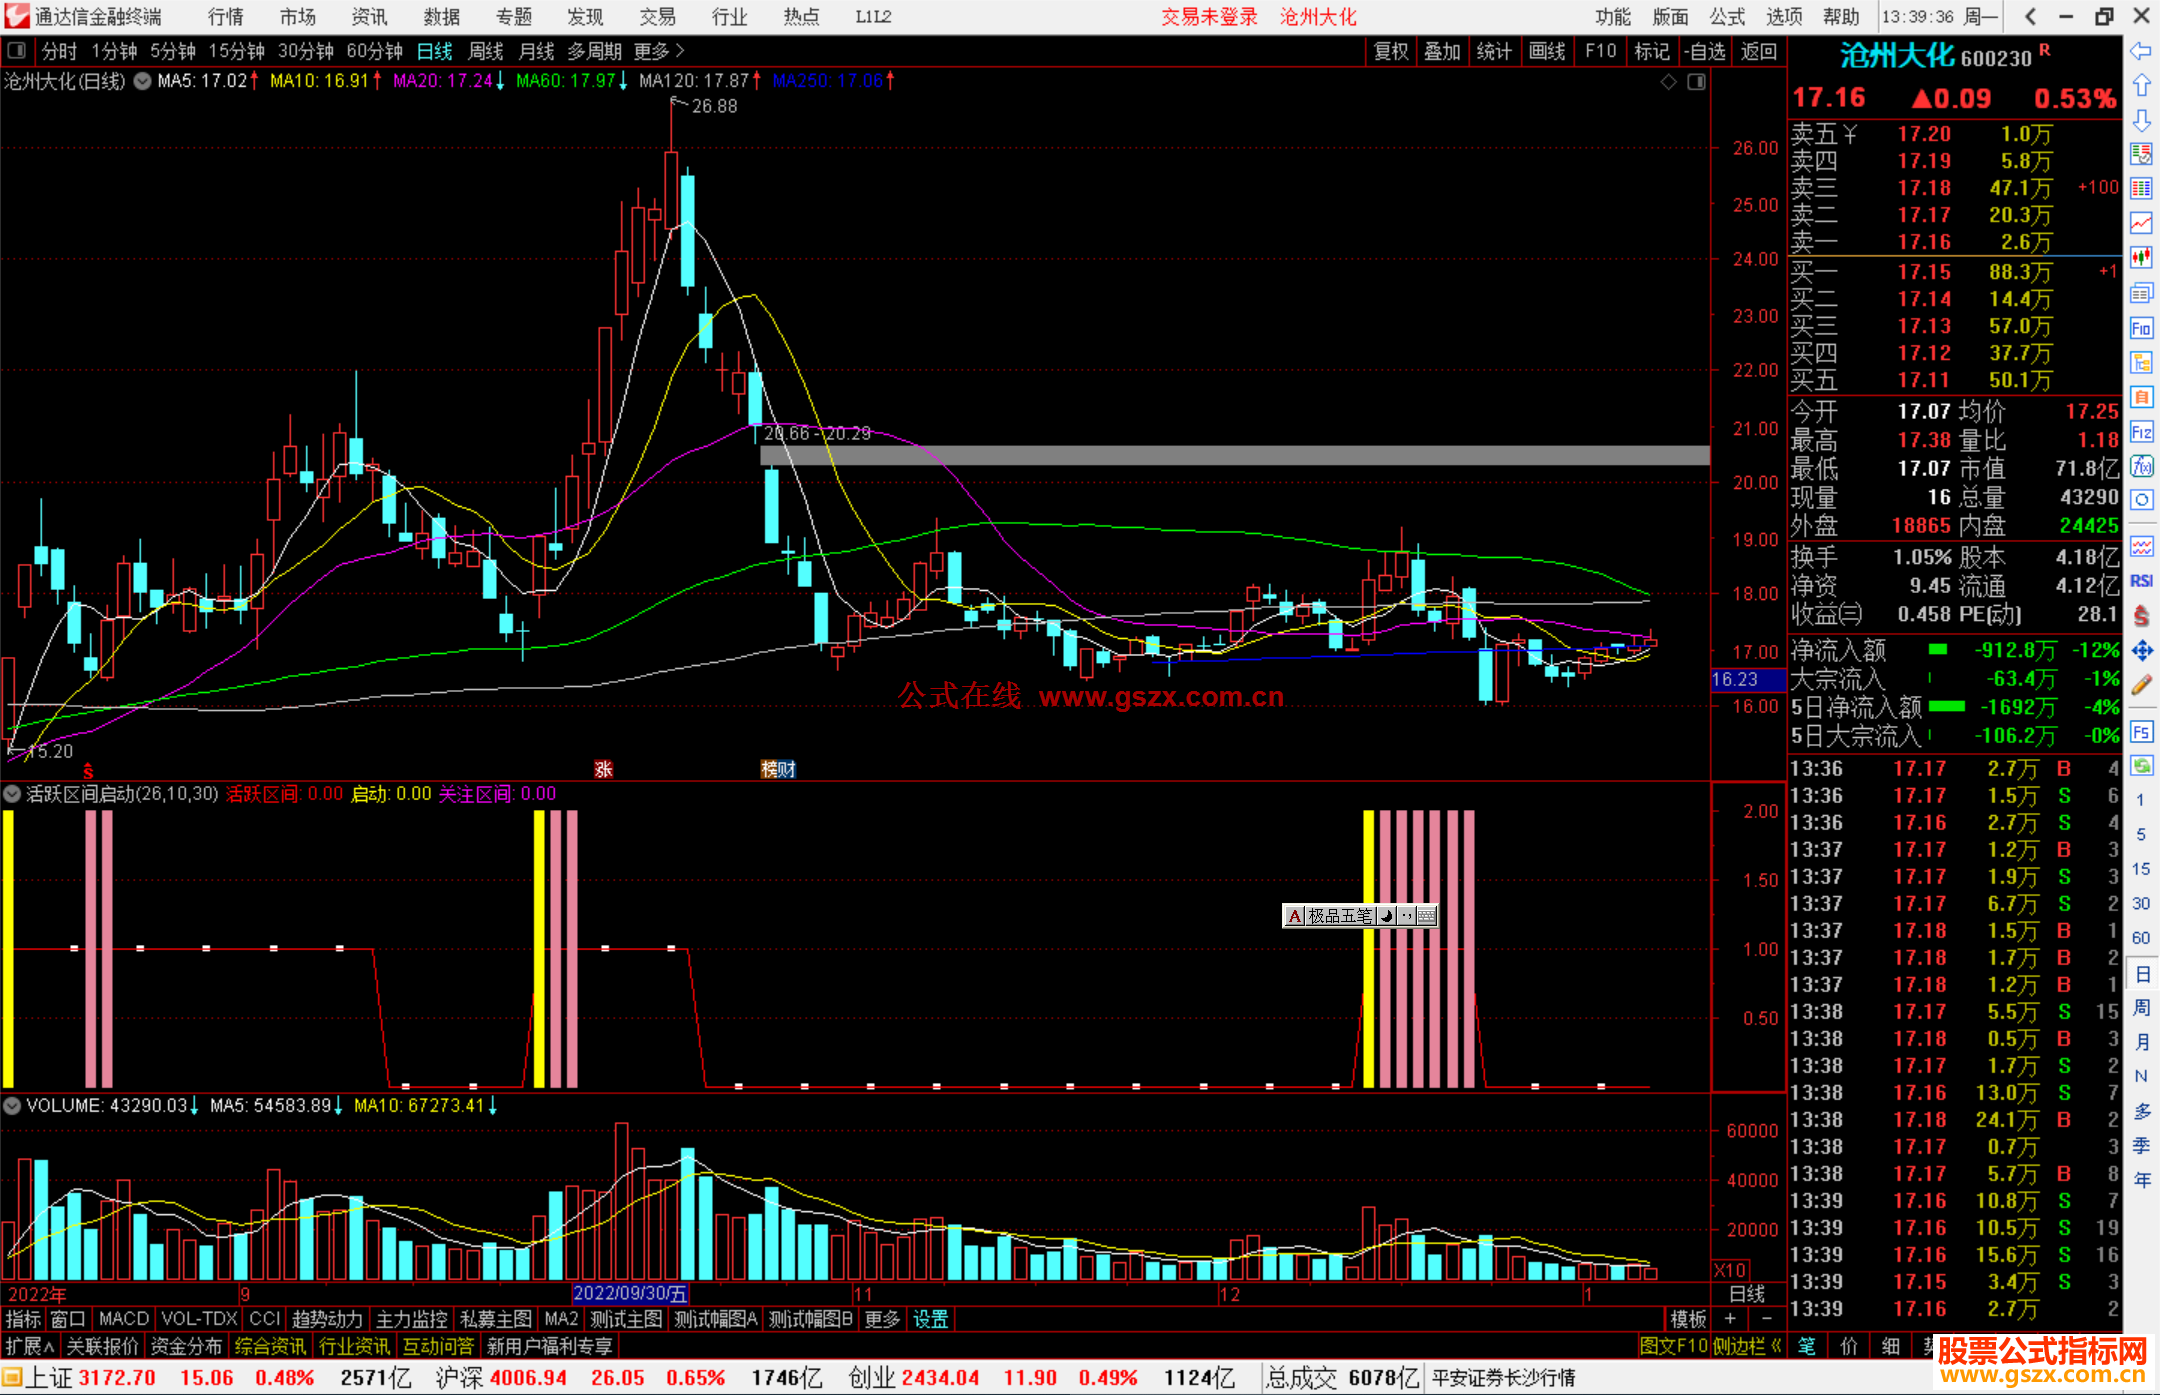Image resolution: width=2160 pixels, height=1395 pixels.
Task: Click the 复权 button above chart
Action: tap(1390, 51)
